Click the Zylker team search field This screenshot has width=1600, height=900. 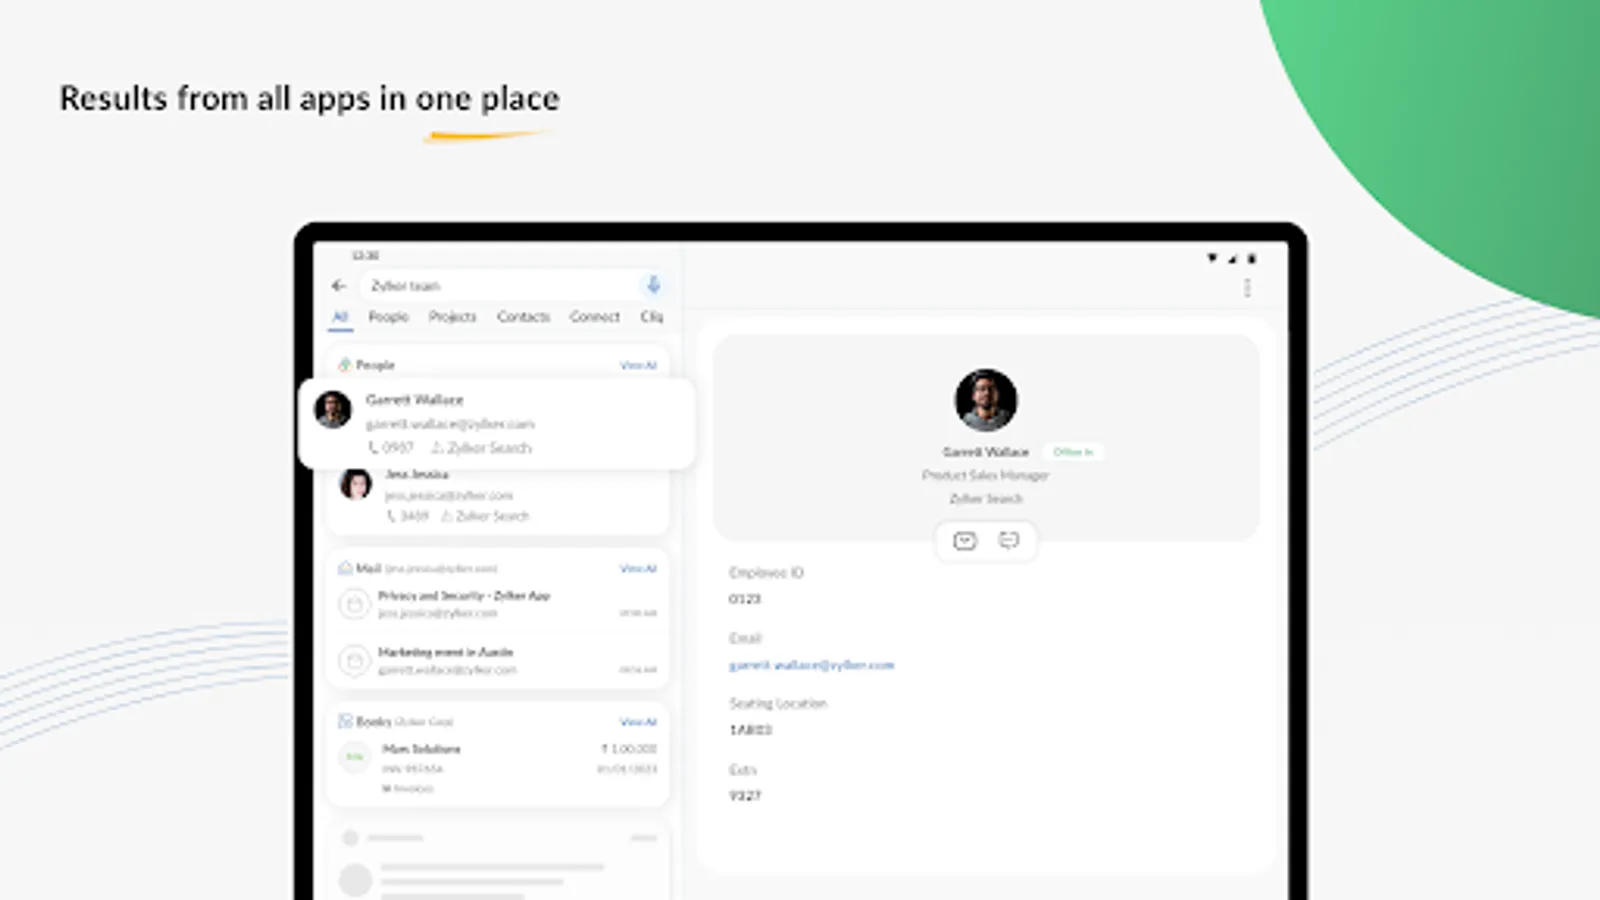click(x=500, y=286)
